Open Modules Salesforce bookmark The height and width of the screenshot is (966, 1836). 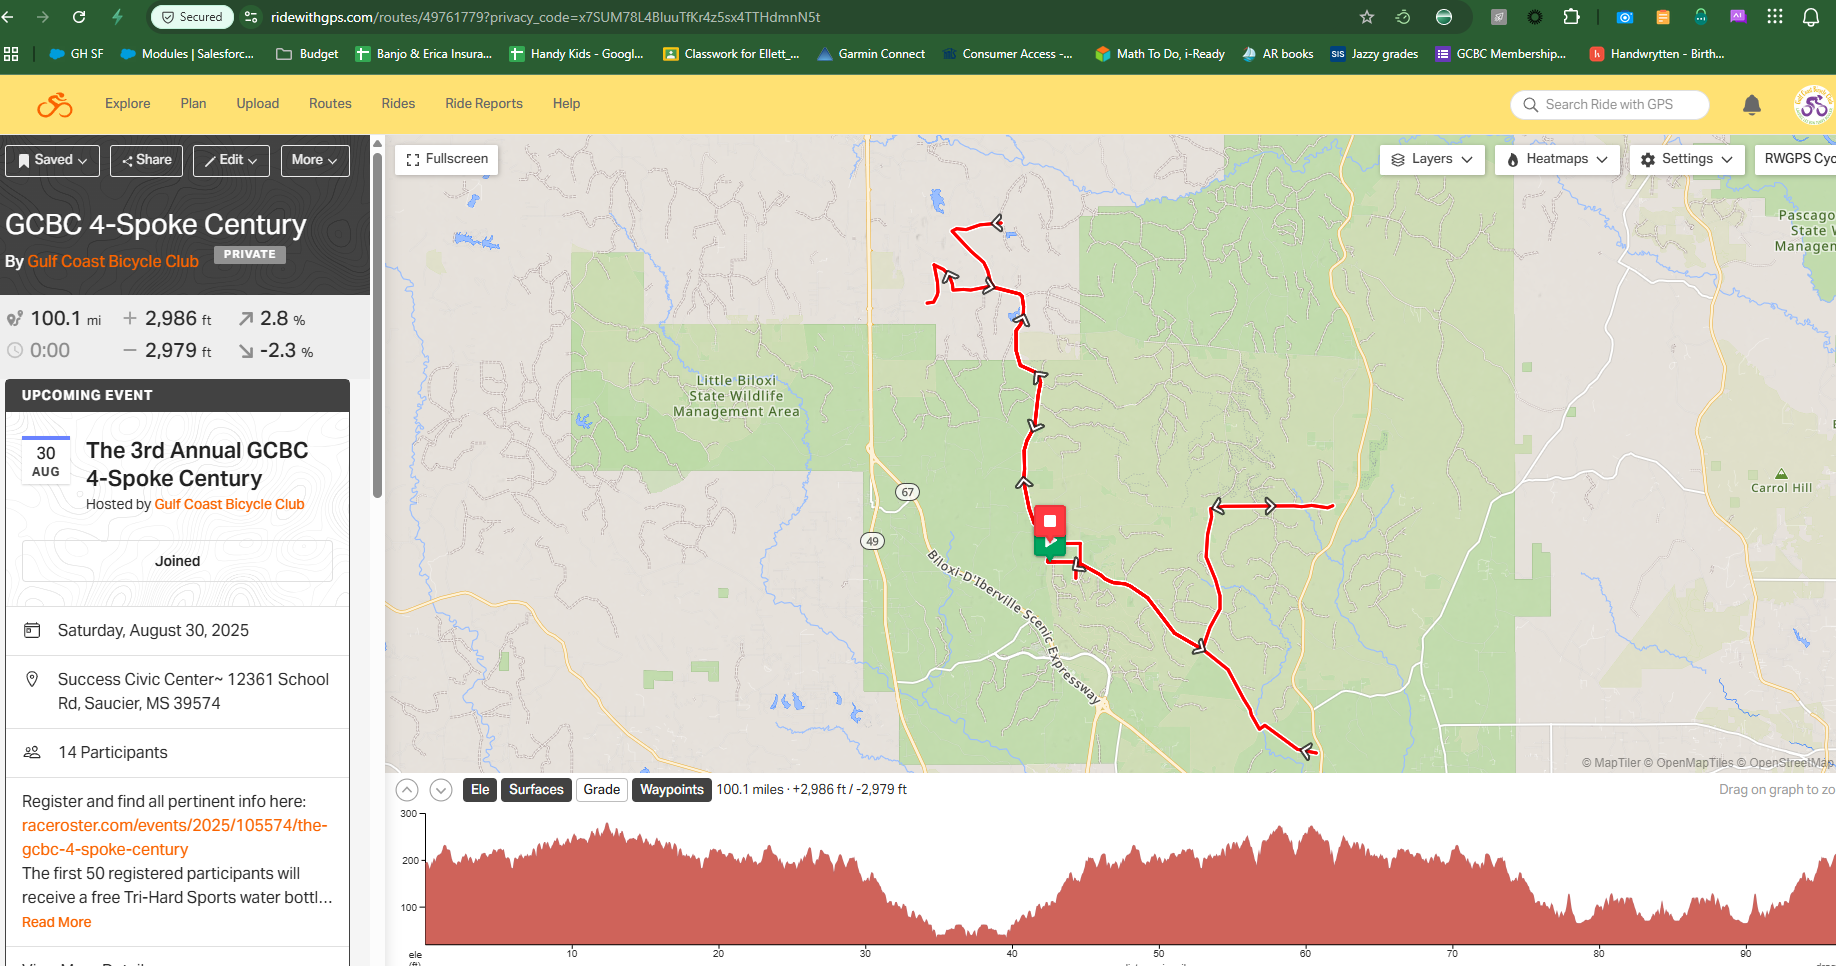187,54
